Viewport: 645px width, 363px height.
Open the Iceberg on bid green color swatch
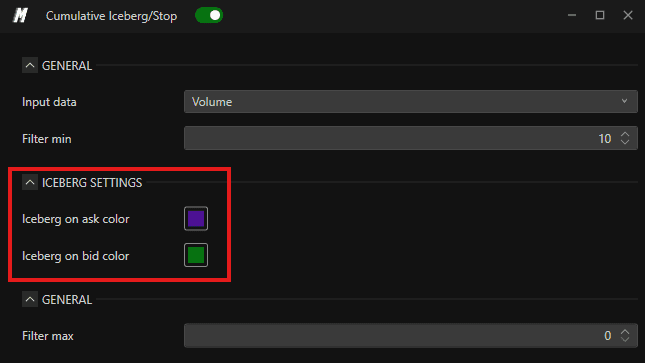tap(196, 255)
